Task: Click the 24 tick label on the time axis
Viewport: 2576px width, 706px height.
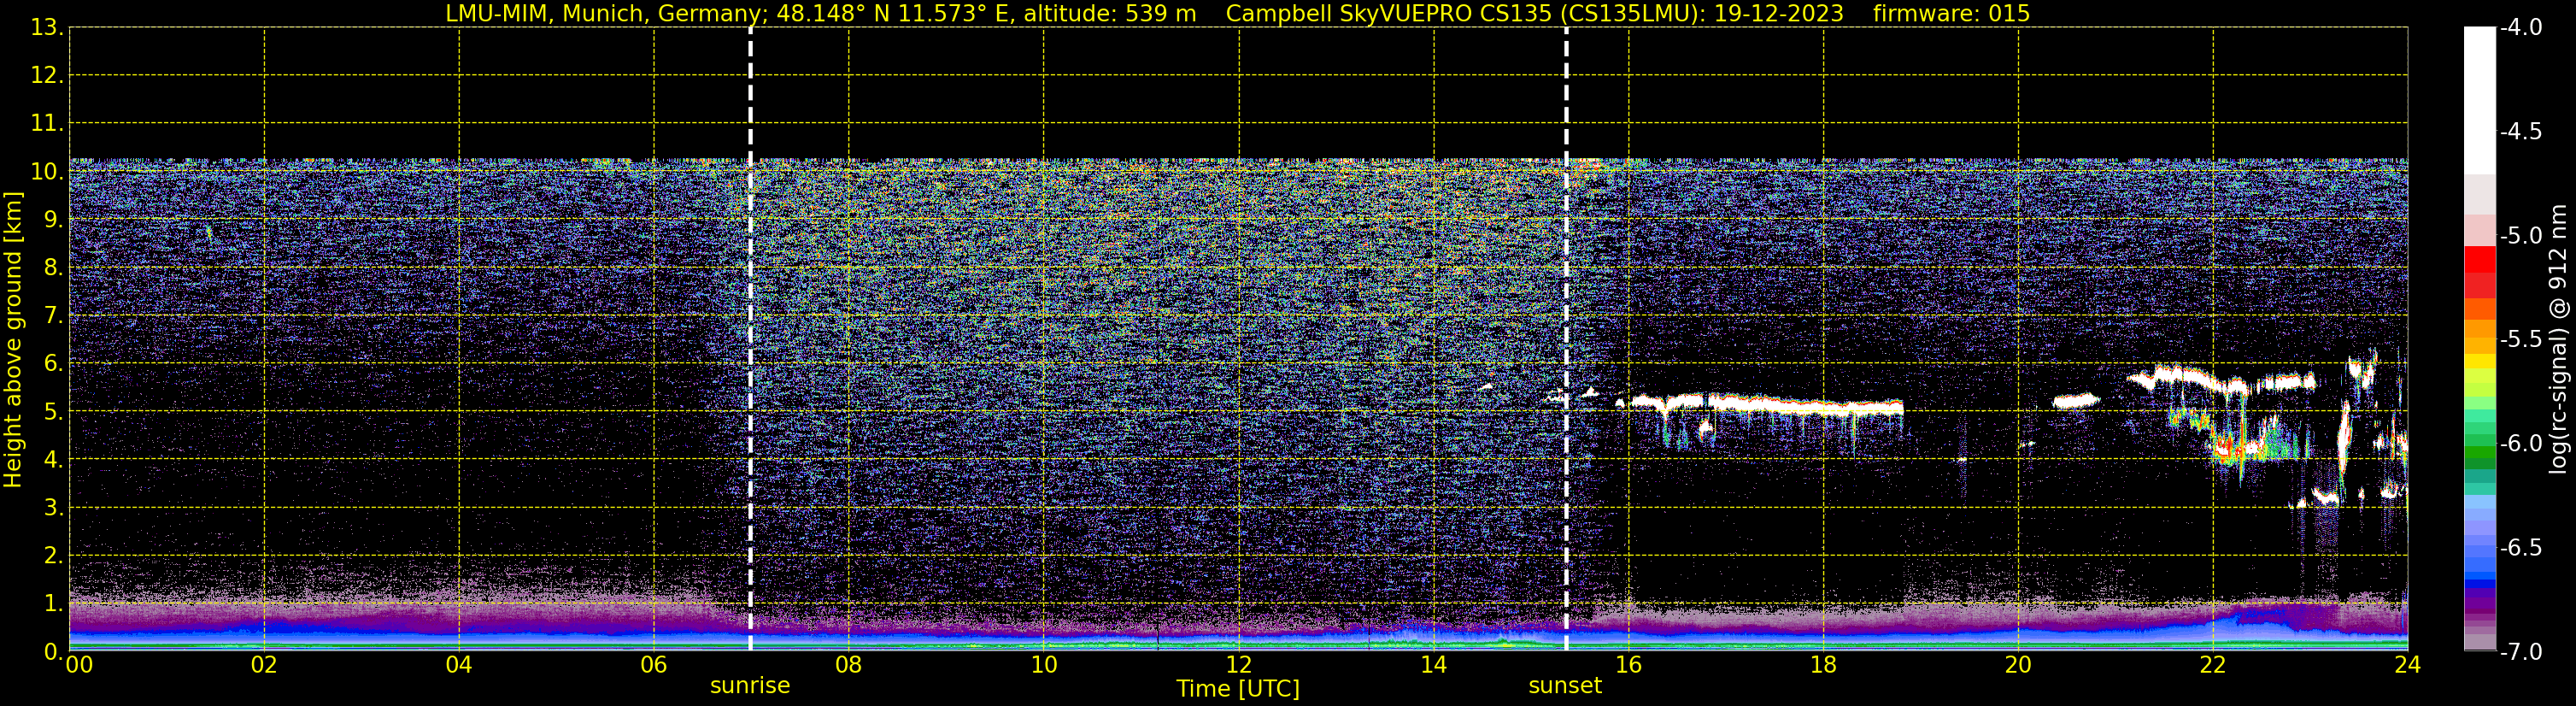Action: coord(2408,665)
